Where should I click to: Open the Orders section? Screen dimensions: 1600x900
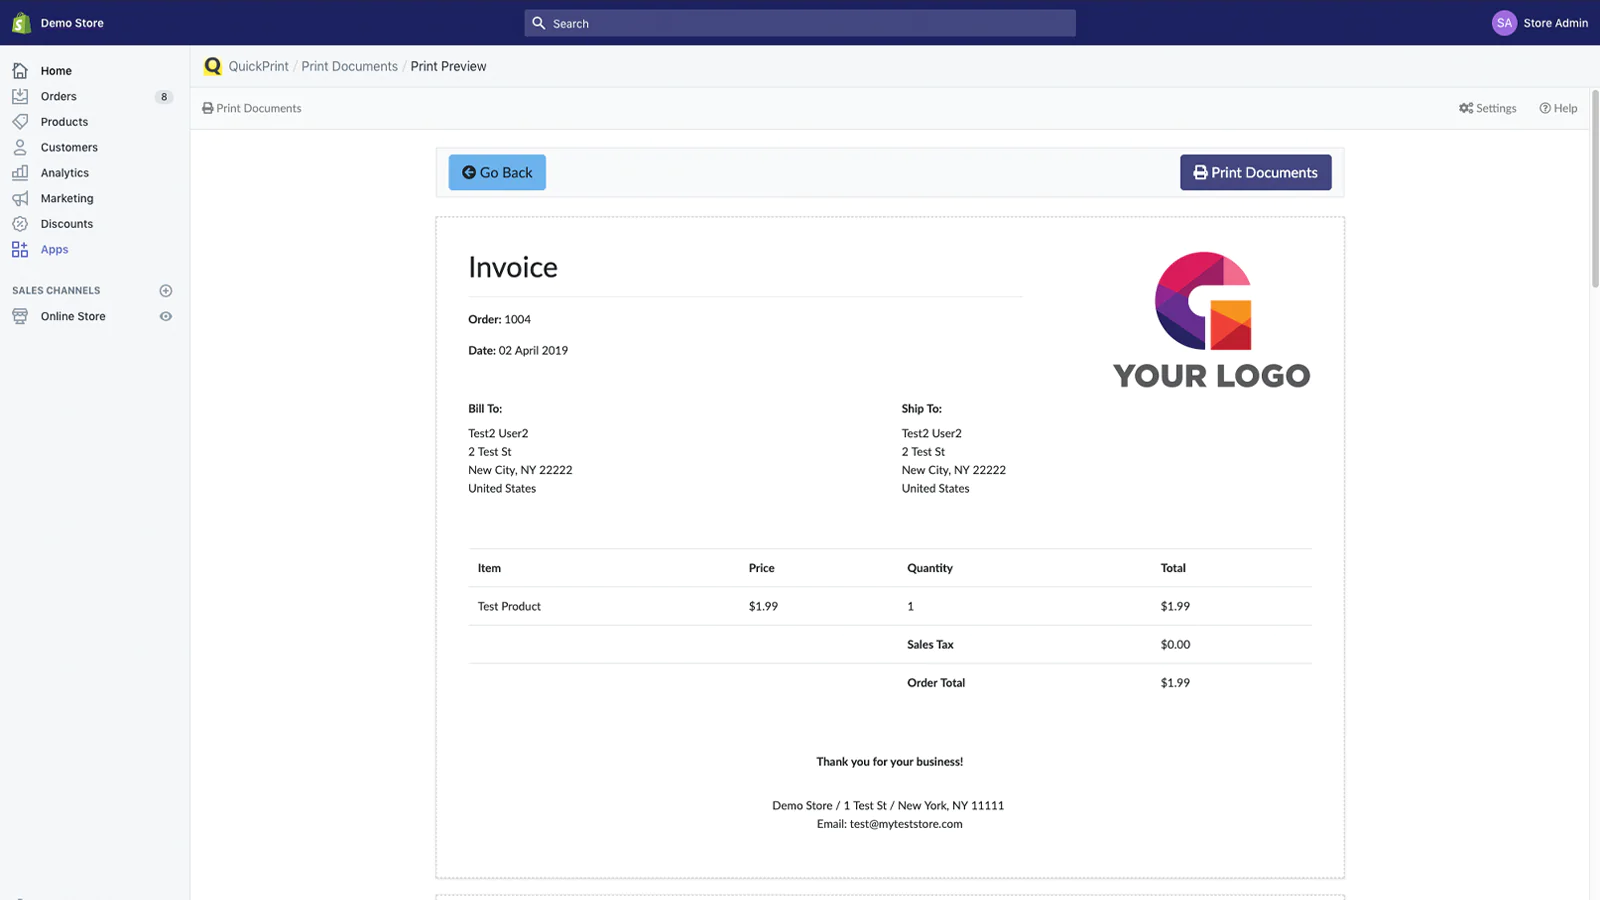click(x=59, y=97)
